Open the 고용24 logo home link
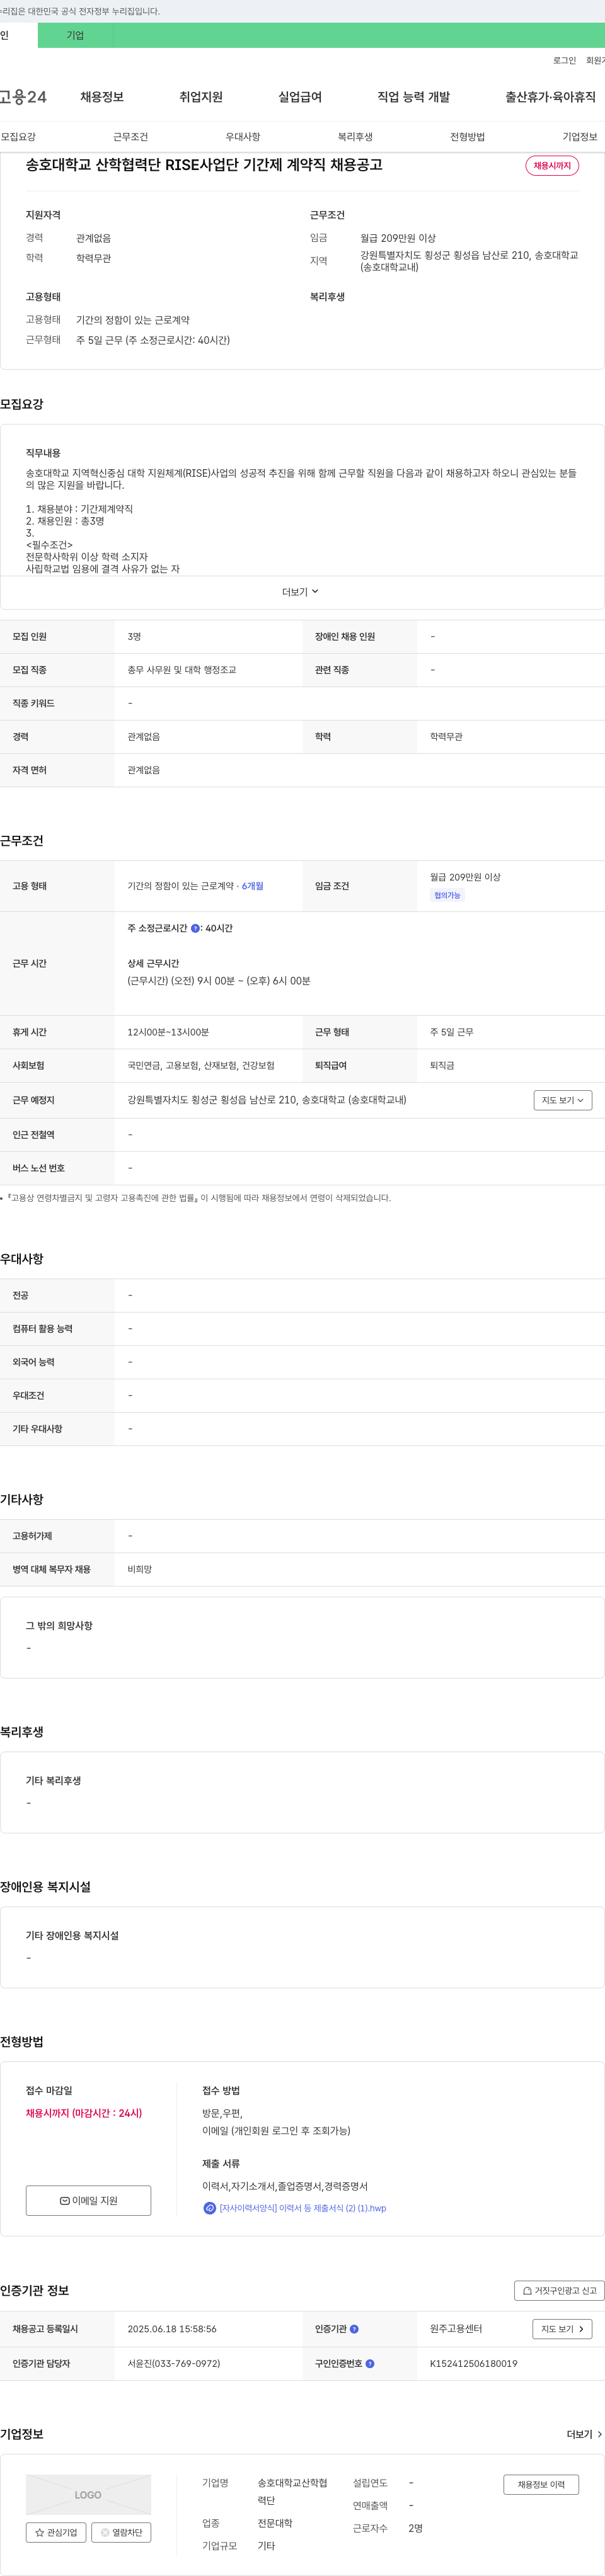605x2576 pixels. click(23, 97)
